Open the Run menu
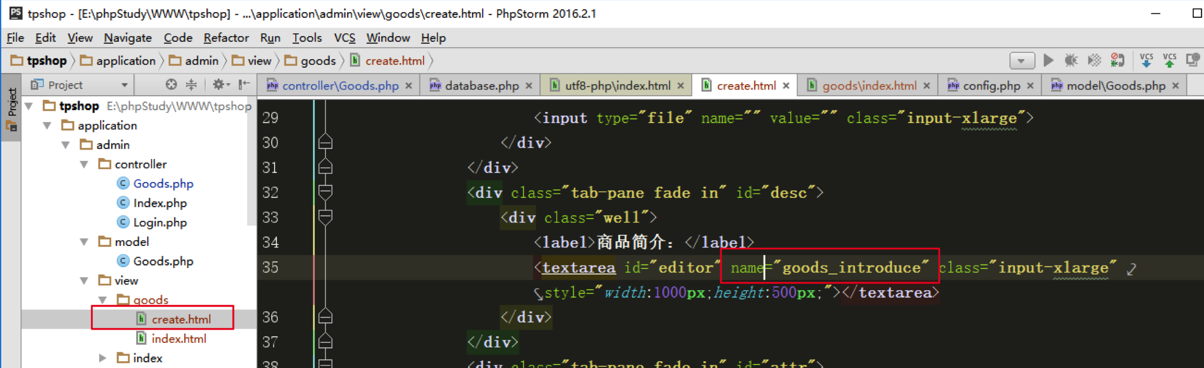 pos(270,38)
